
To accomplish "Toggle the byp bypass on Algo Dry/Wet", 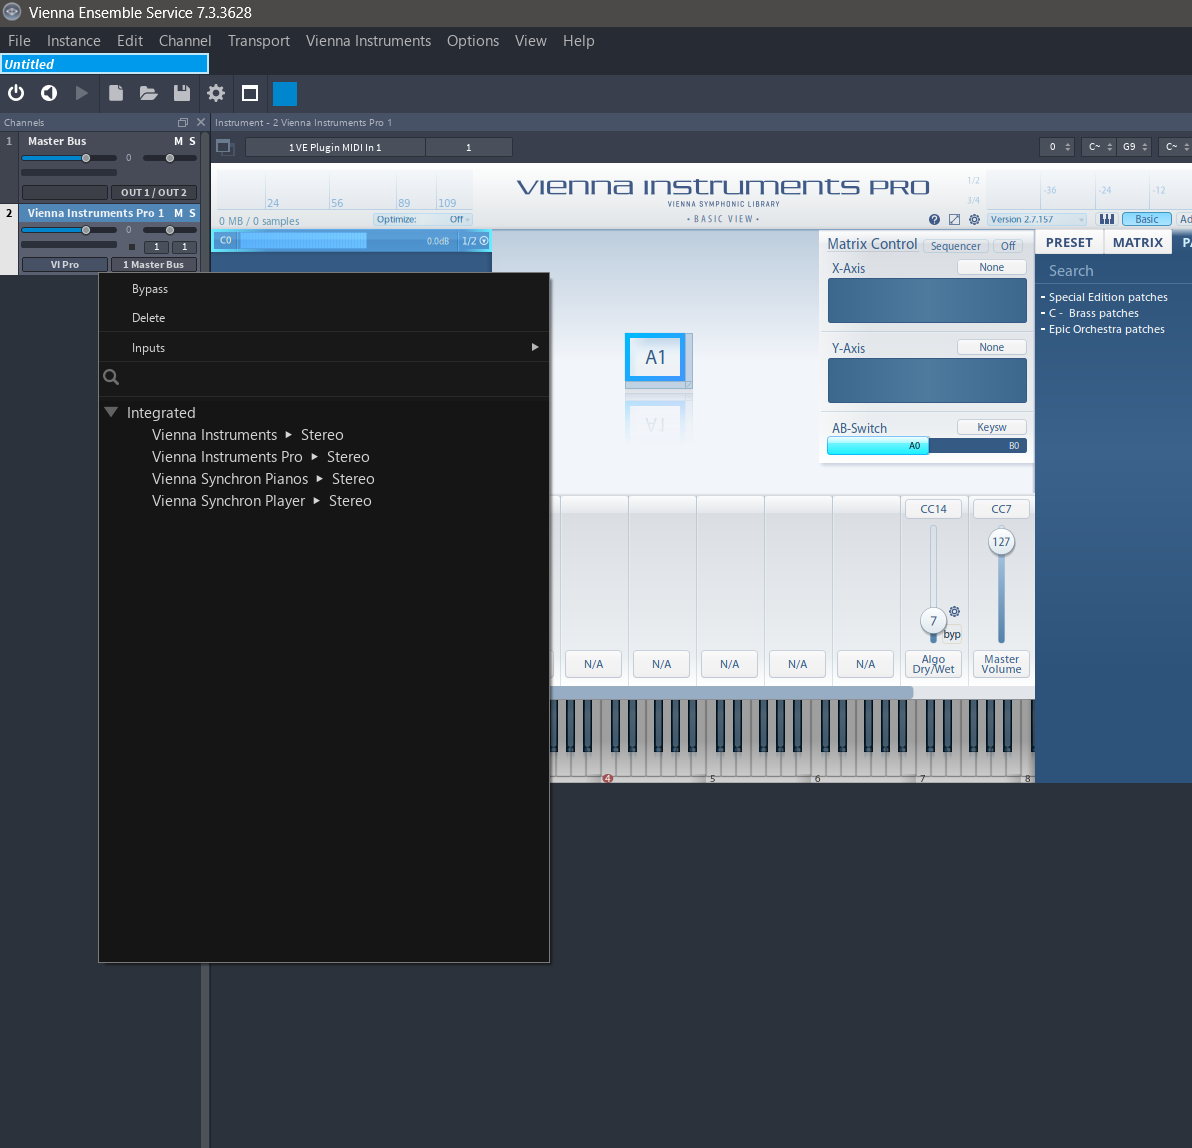I will pos(952,634).
